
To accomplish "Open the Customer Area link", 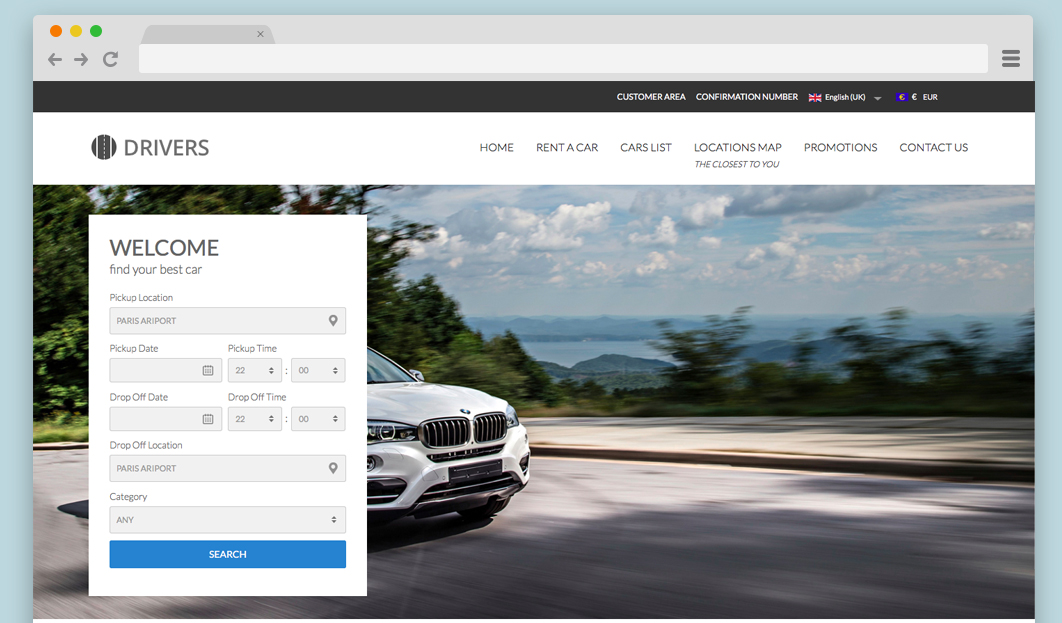I will (651, 97).
